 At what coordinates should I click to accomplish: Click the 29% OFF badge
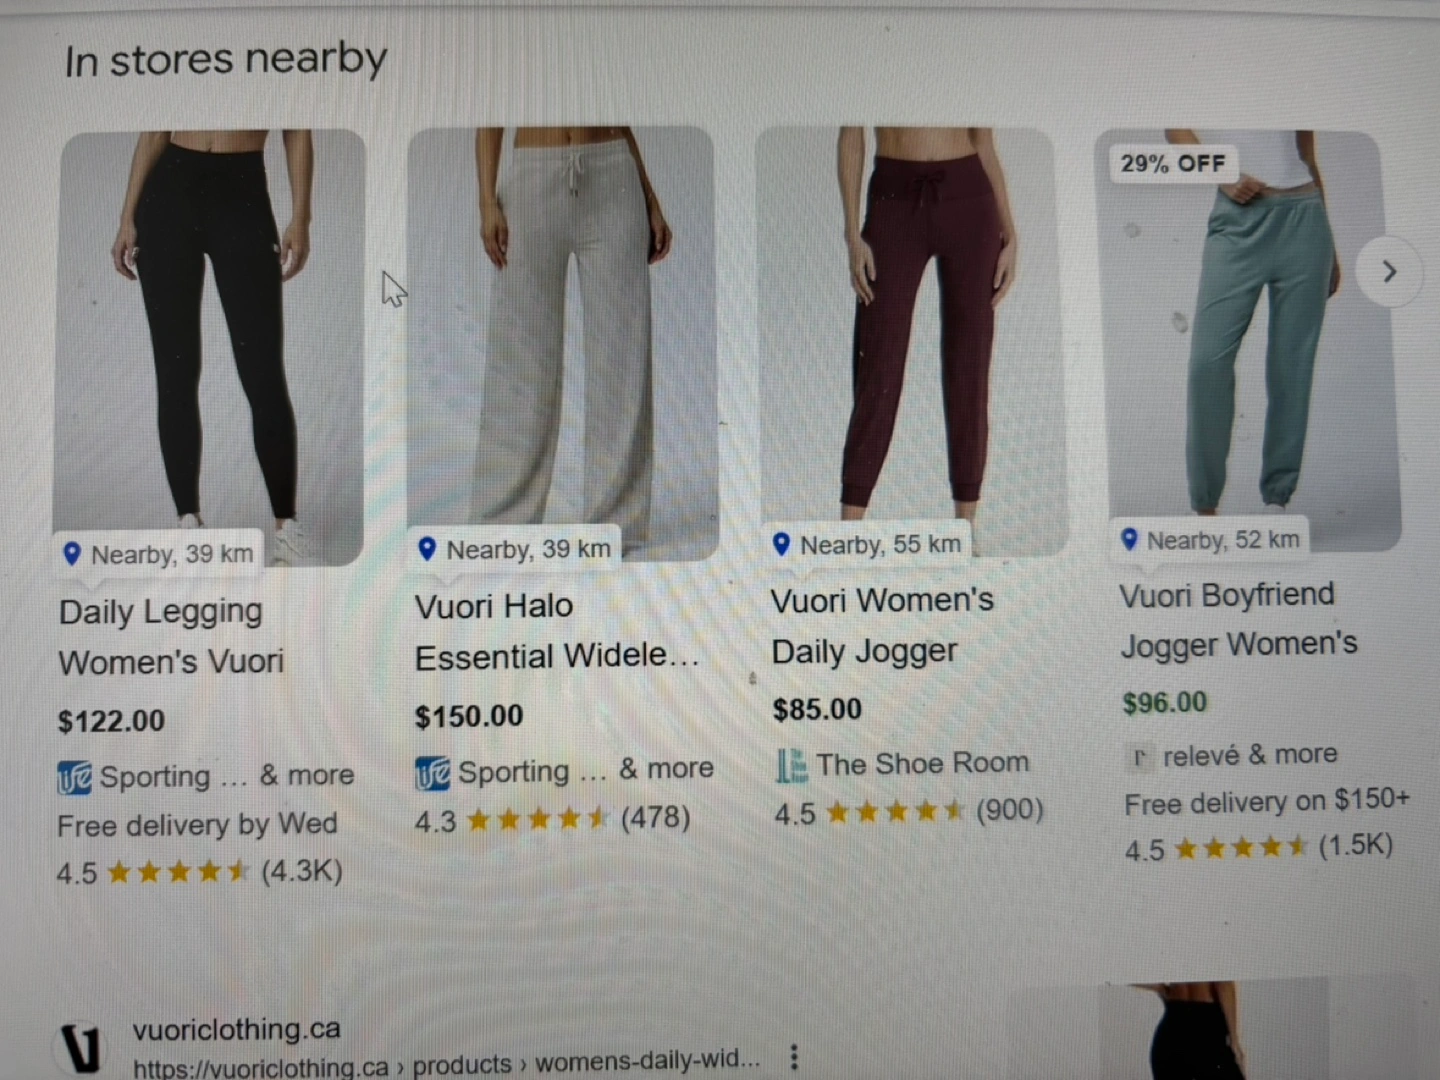pyautogui.click(x=1173, y=163)
